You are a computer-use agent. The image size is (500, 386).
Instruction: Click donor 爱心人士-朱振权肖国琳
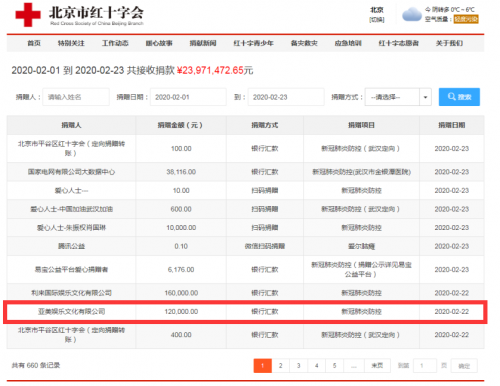(x=71, y=228)
